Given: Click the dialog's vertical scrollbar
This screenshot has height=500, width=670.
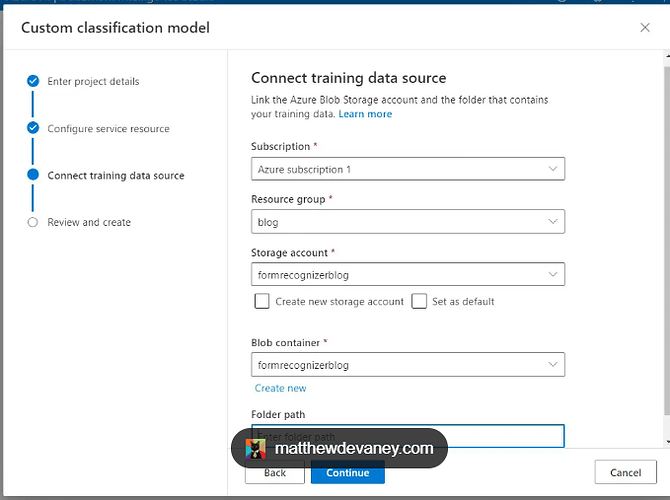Looking at the screenshot, I should click(x=667, y=239).
